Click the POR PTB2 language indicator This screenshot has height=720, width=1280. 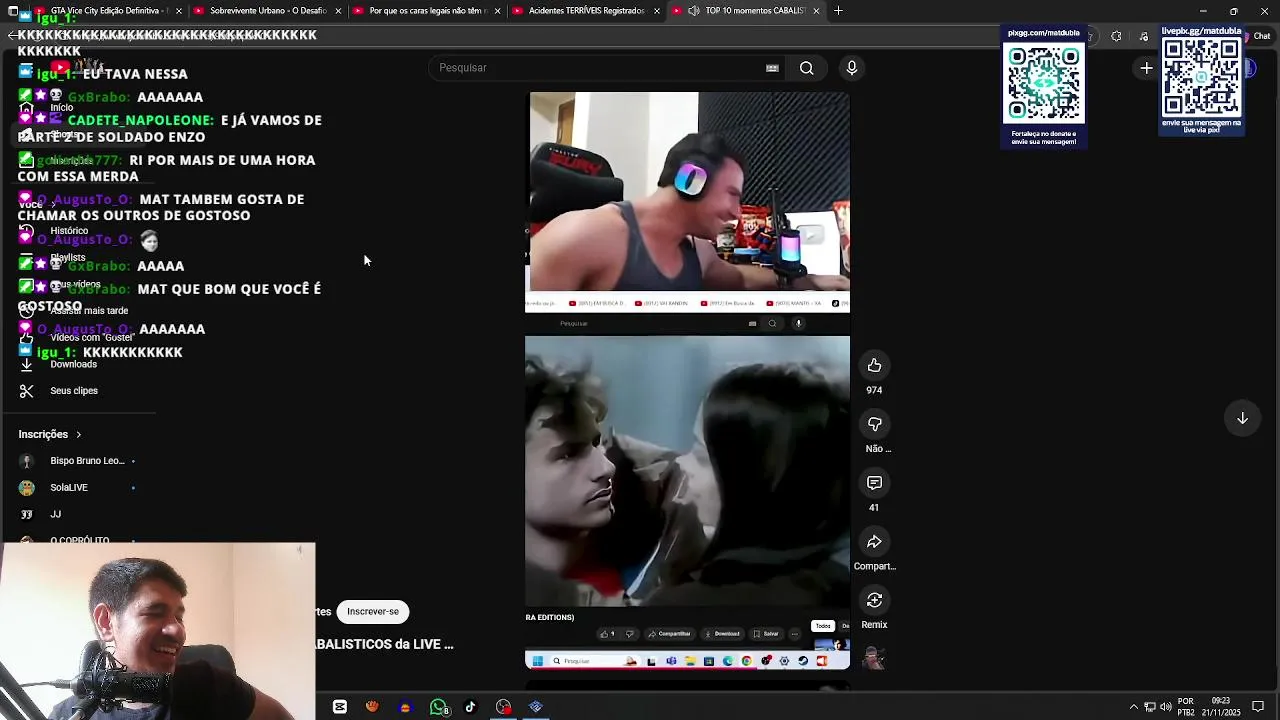[x=1185, y=707]
